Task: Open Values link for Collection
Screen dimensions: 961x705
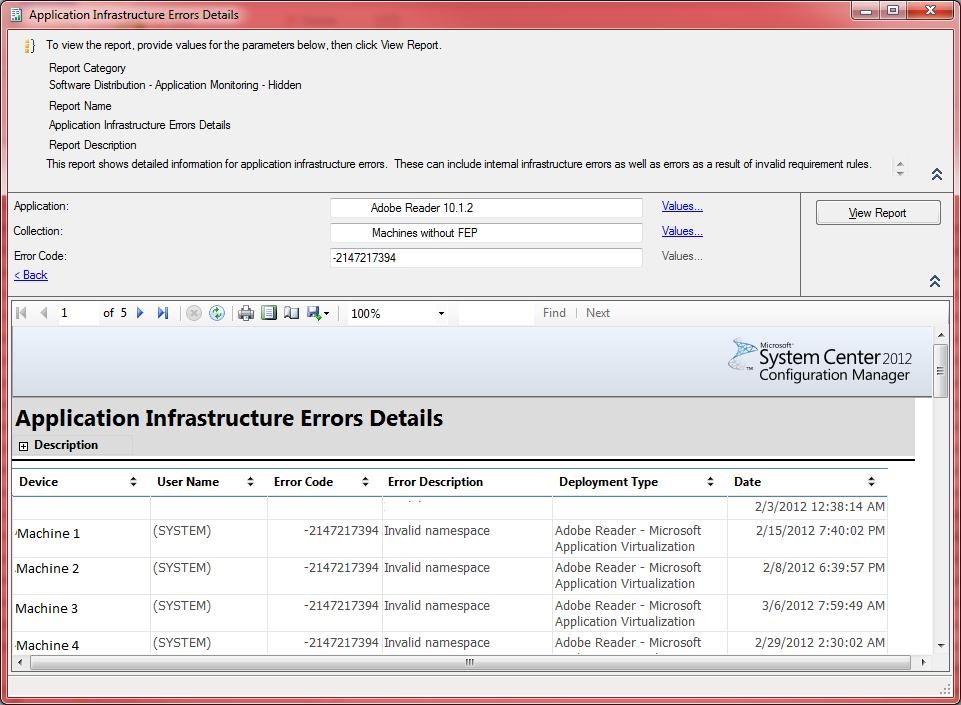Action: tap(682, 231)
